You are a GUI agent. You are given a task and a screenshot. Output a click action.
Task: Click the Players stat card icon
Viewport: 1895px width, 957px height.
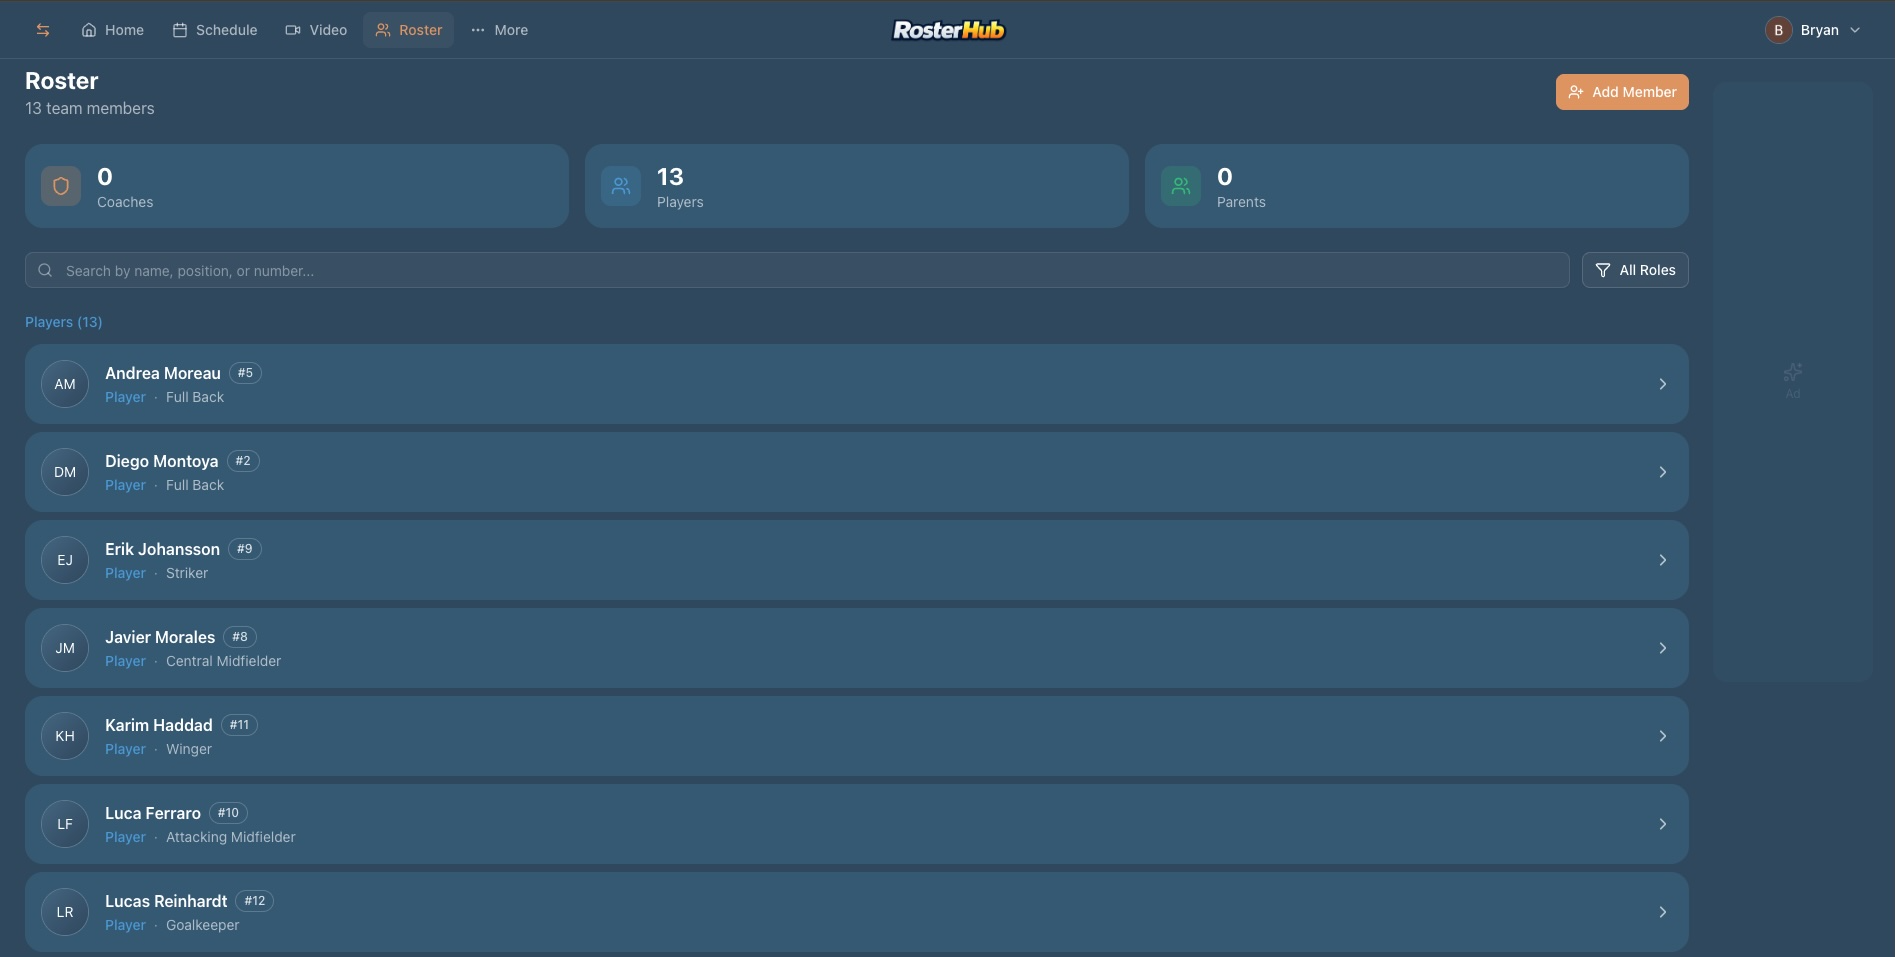pyautogui.click(x=621, y=186)
